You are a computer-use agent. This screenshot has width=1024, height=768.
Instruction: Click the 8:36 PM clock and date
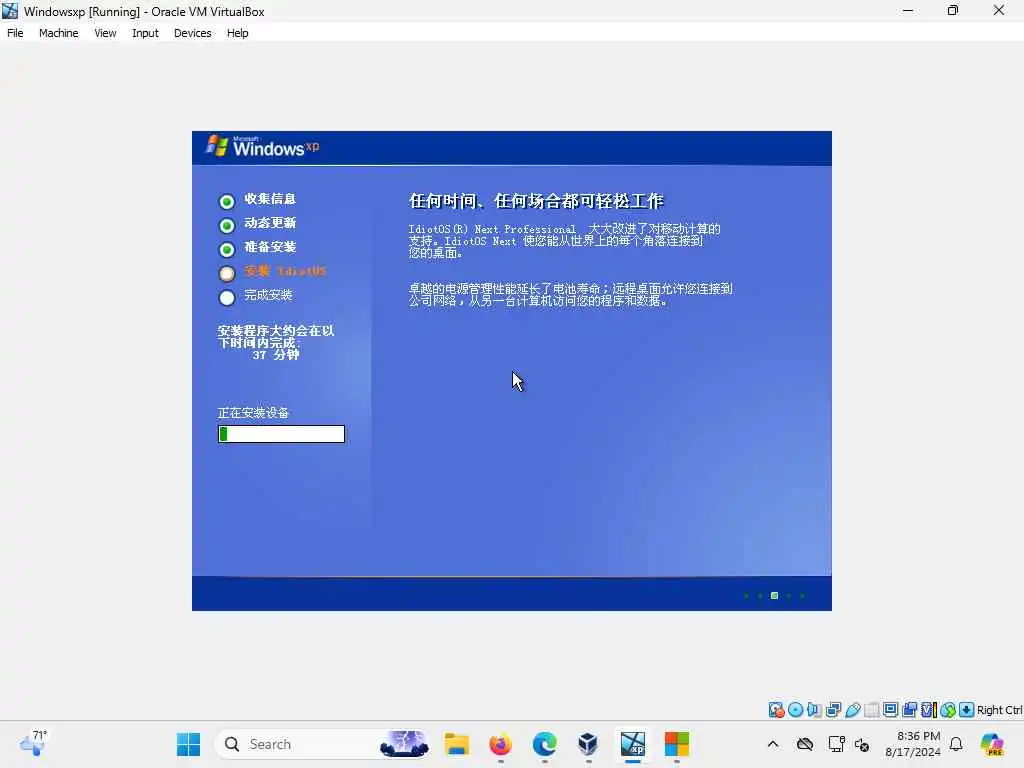point(913,744)
